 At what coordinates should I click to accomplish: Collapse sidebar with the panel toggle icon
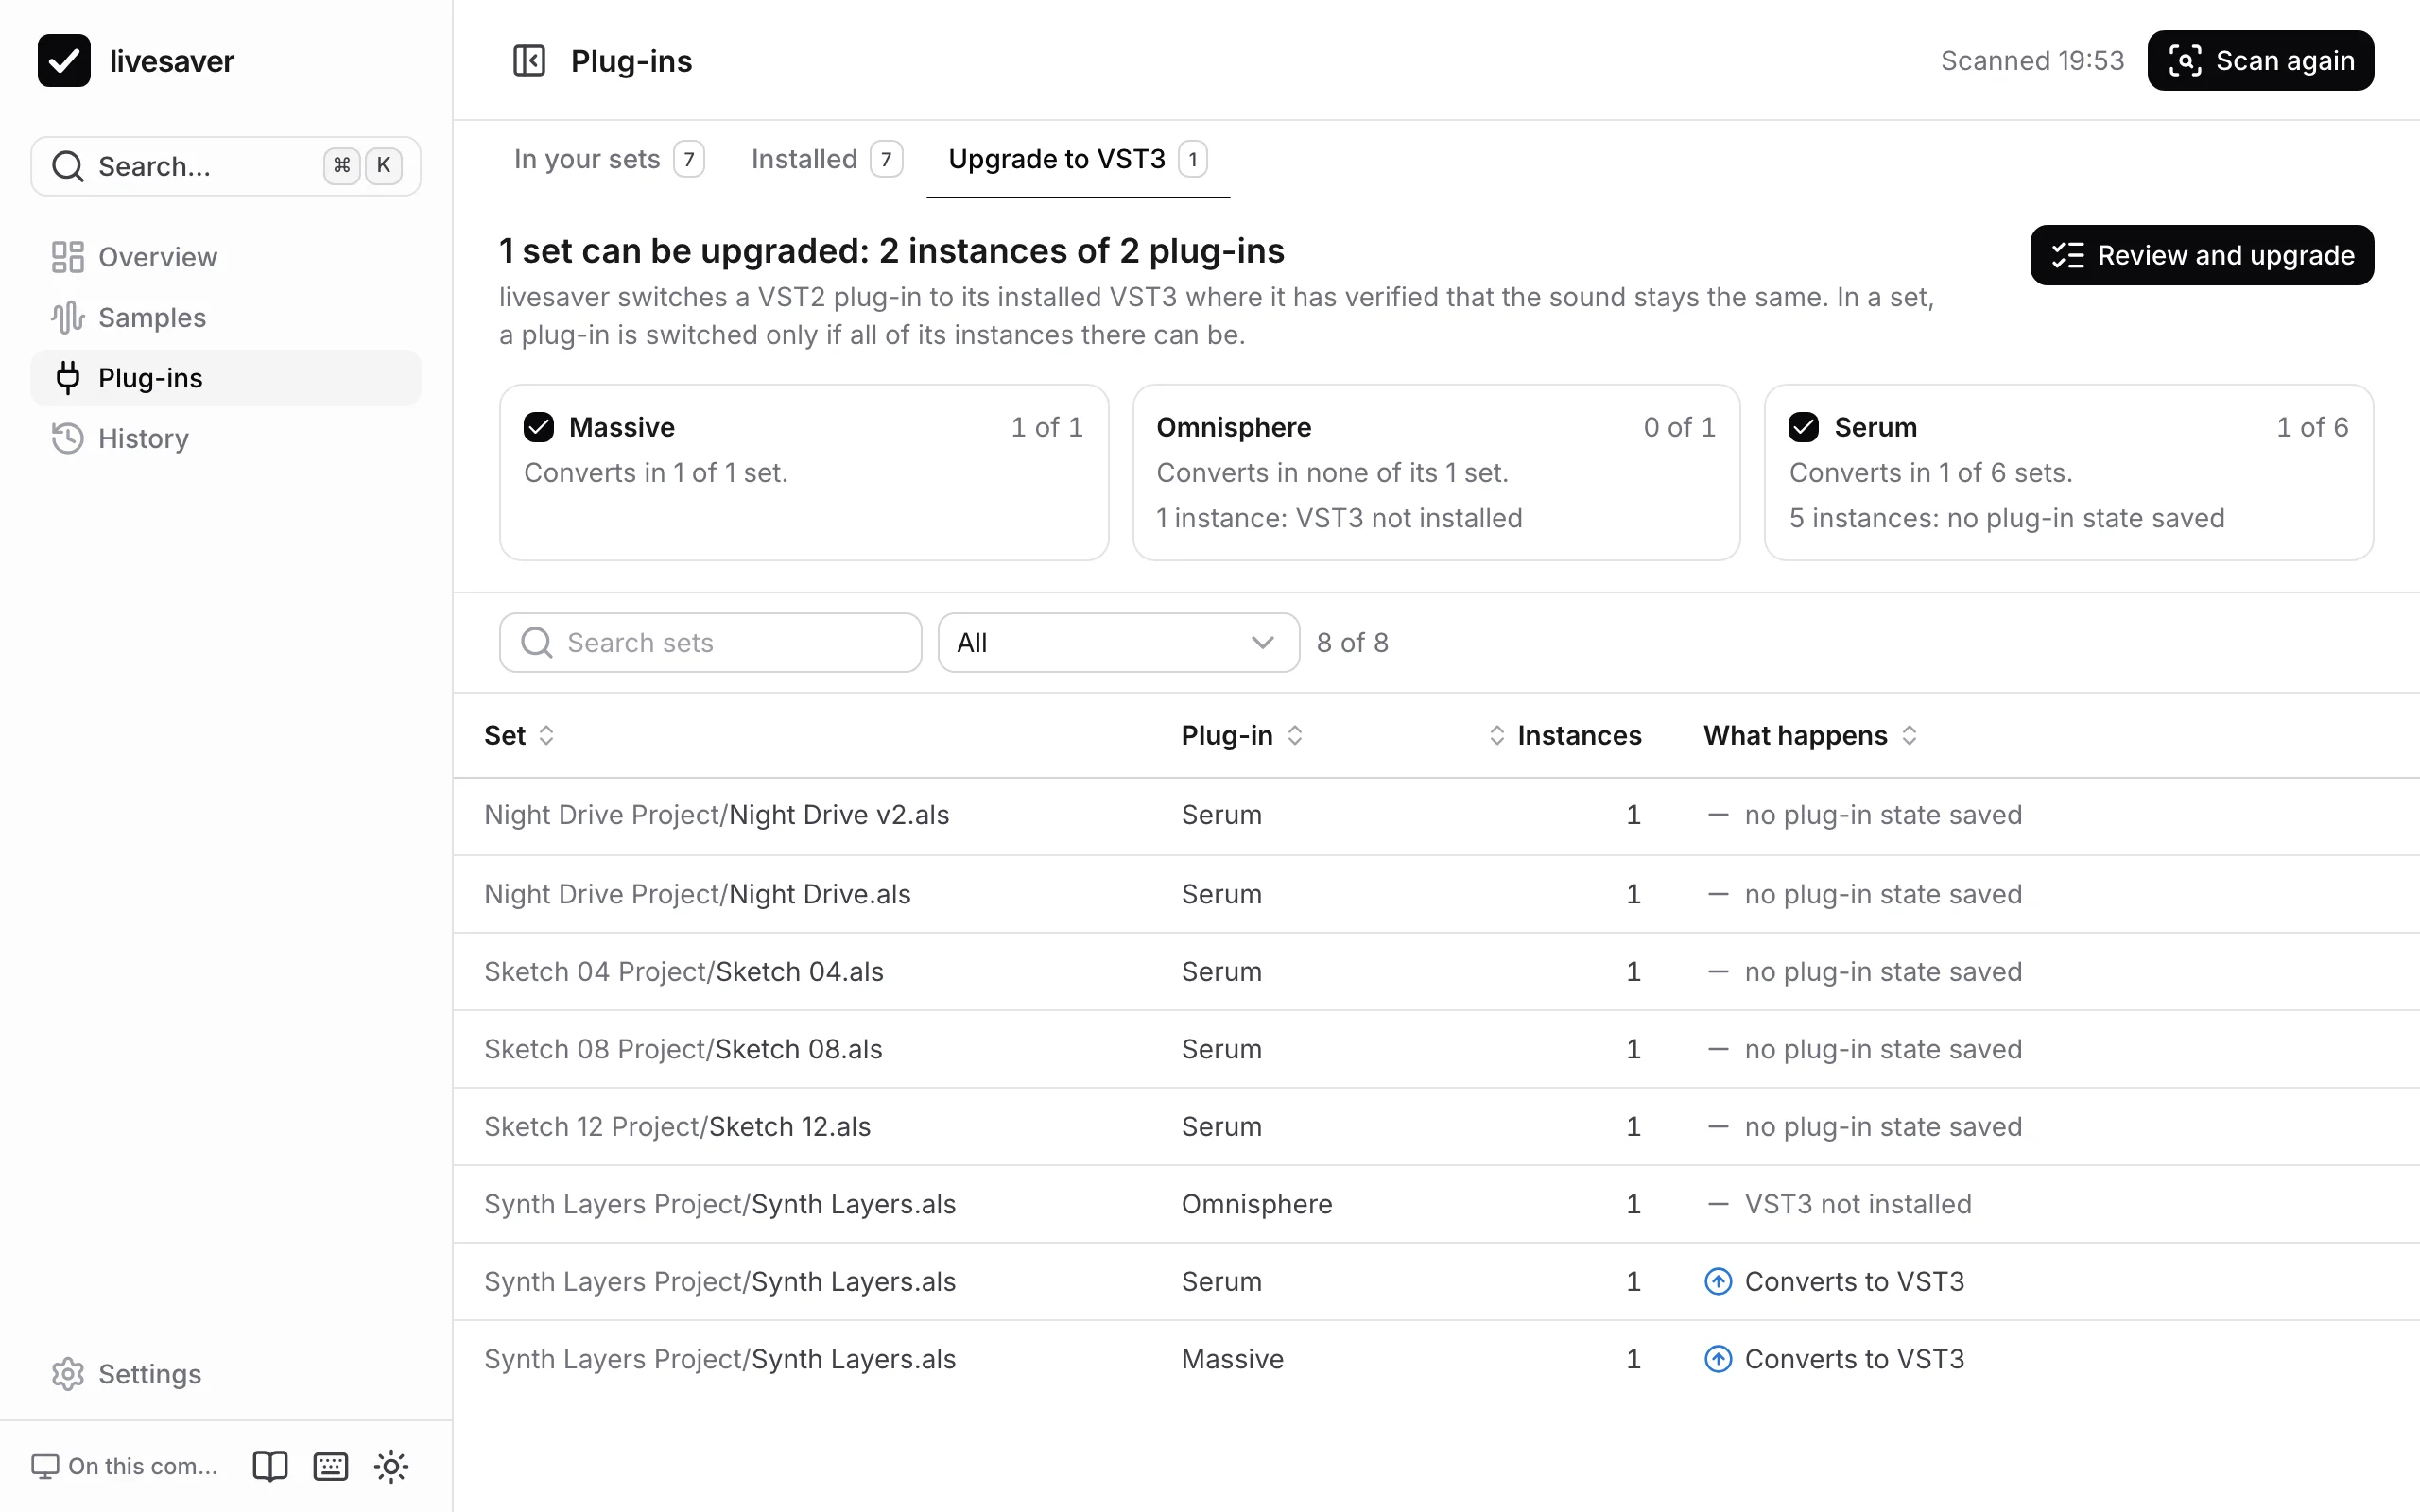coord(529,61)
